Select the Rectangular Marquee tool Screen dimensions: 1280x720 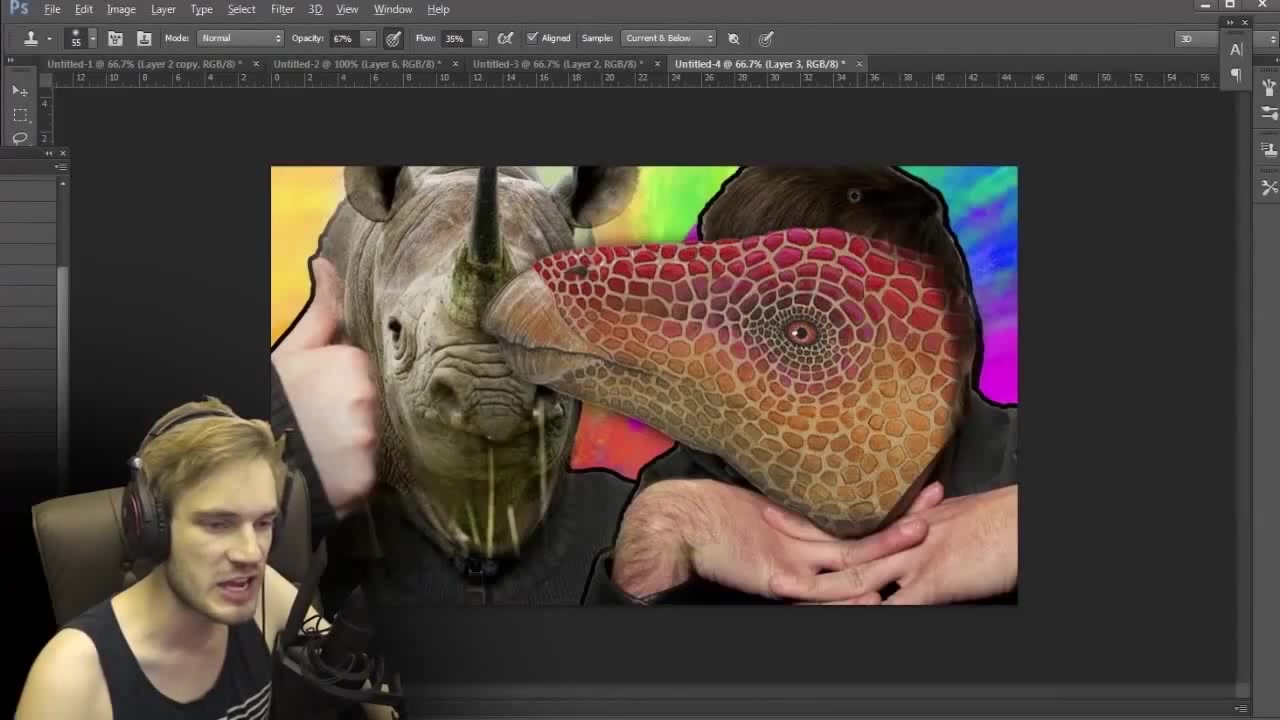[20, 115]
